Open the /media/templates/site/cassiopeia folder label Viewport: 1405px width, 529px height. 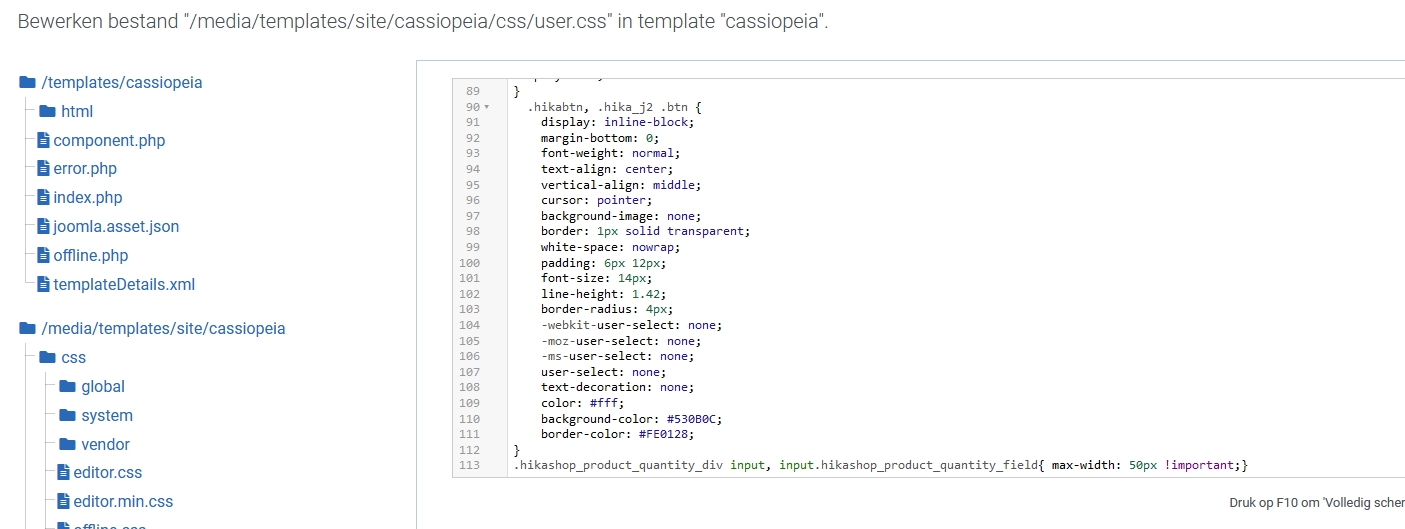tap(163, 328)
